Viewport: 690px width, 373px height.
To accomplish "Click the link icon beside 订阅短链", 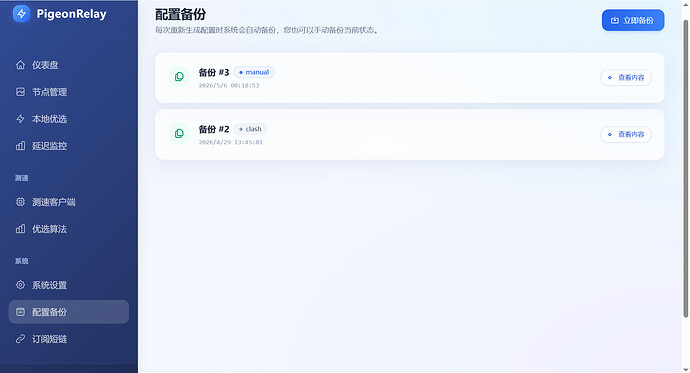I will pyautogui.click(x=20, y=339).
